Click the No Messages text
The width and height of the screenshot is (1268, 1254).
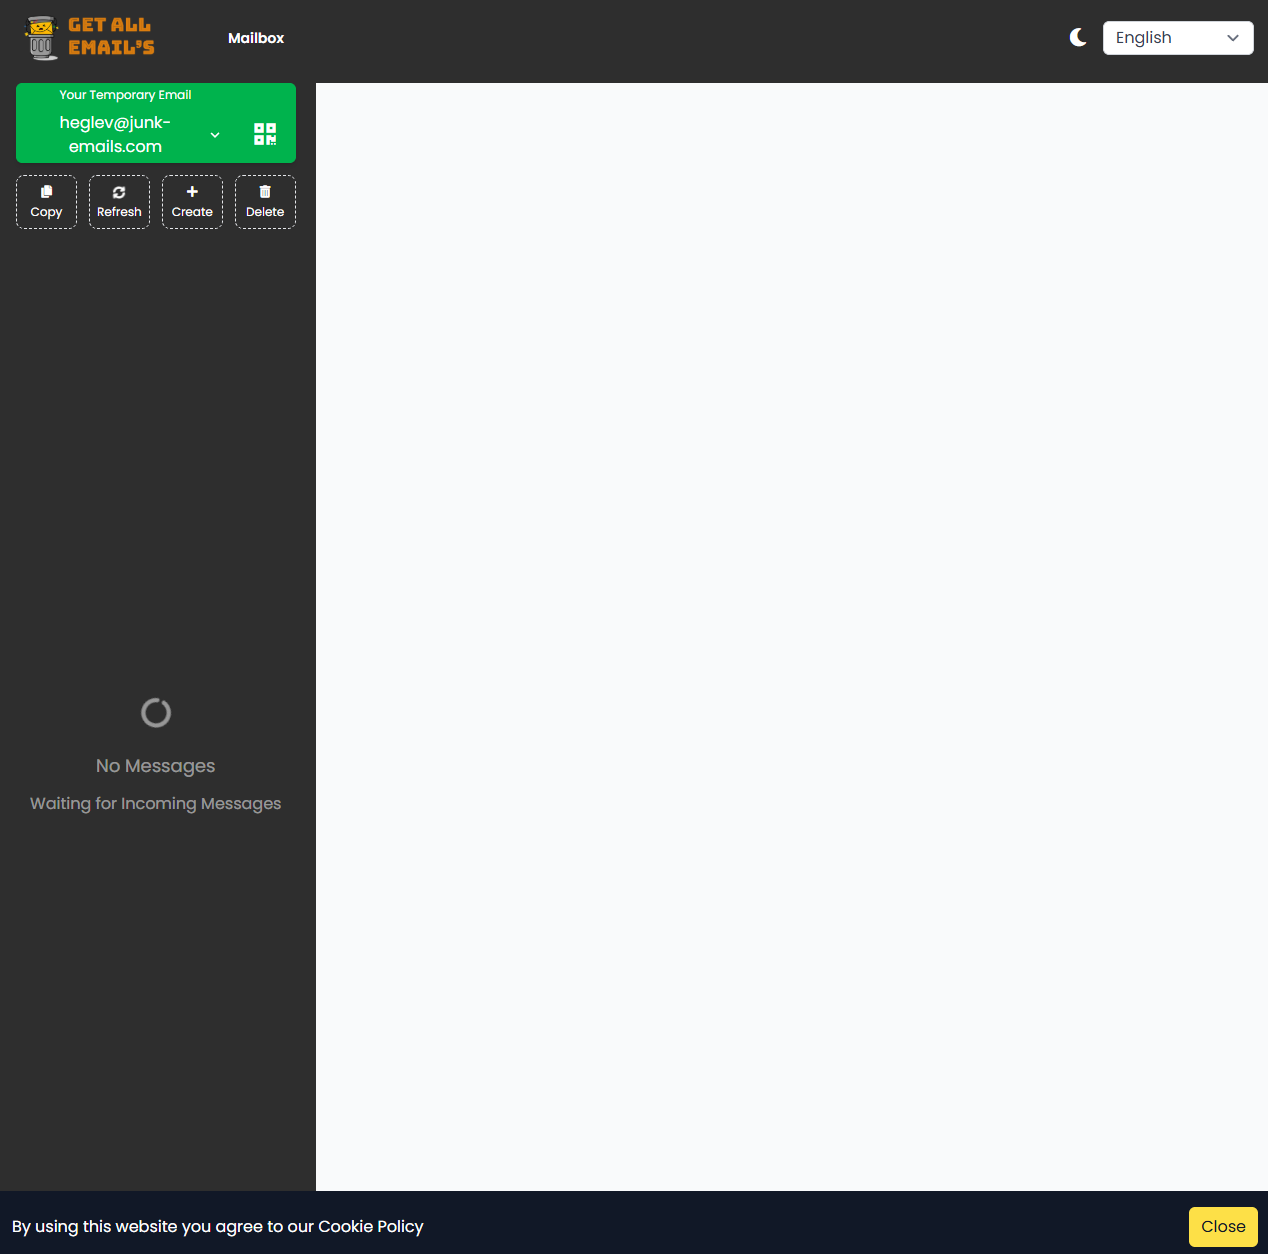(156, 766)
